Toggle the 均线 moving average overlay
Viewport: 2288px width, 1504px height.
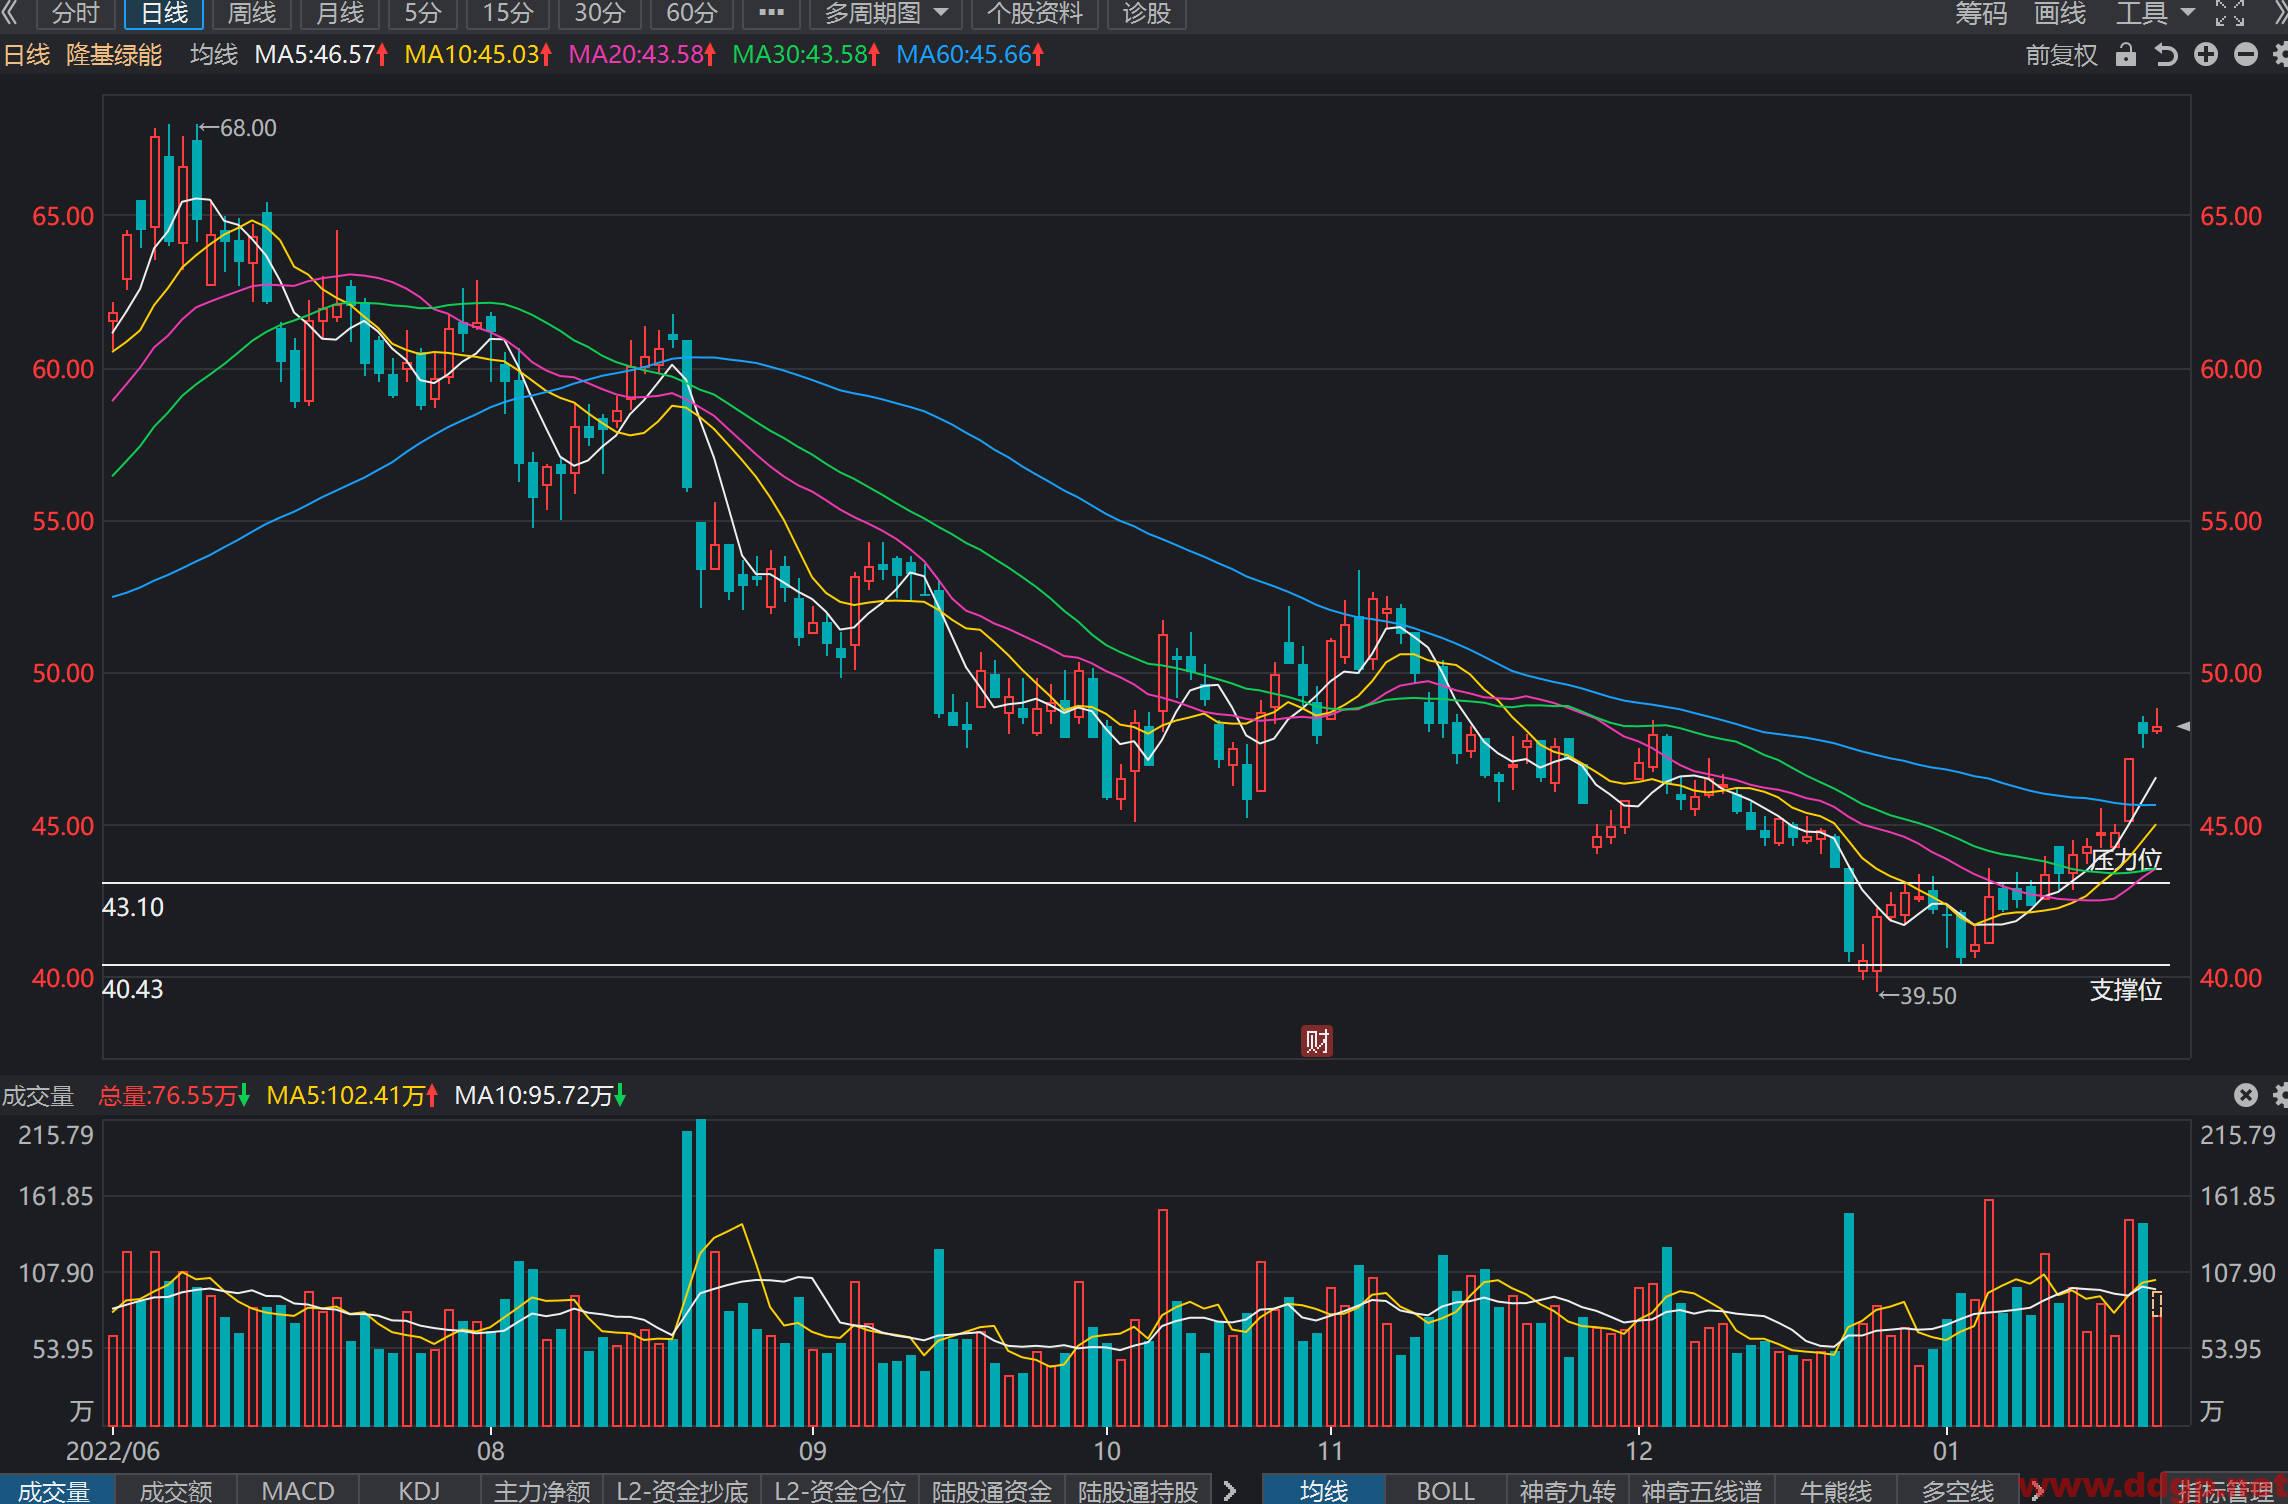[x=1324, y=1490]
